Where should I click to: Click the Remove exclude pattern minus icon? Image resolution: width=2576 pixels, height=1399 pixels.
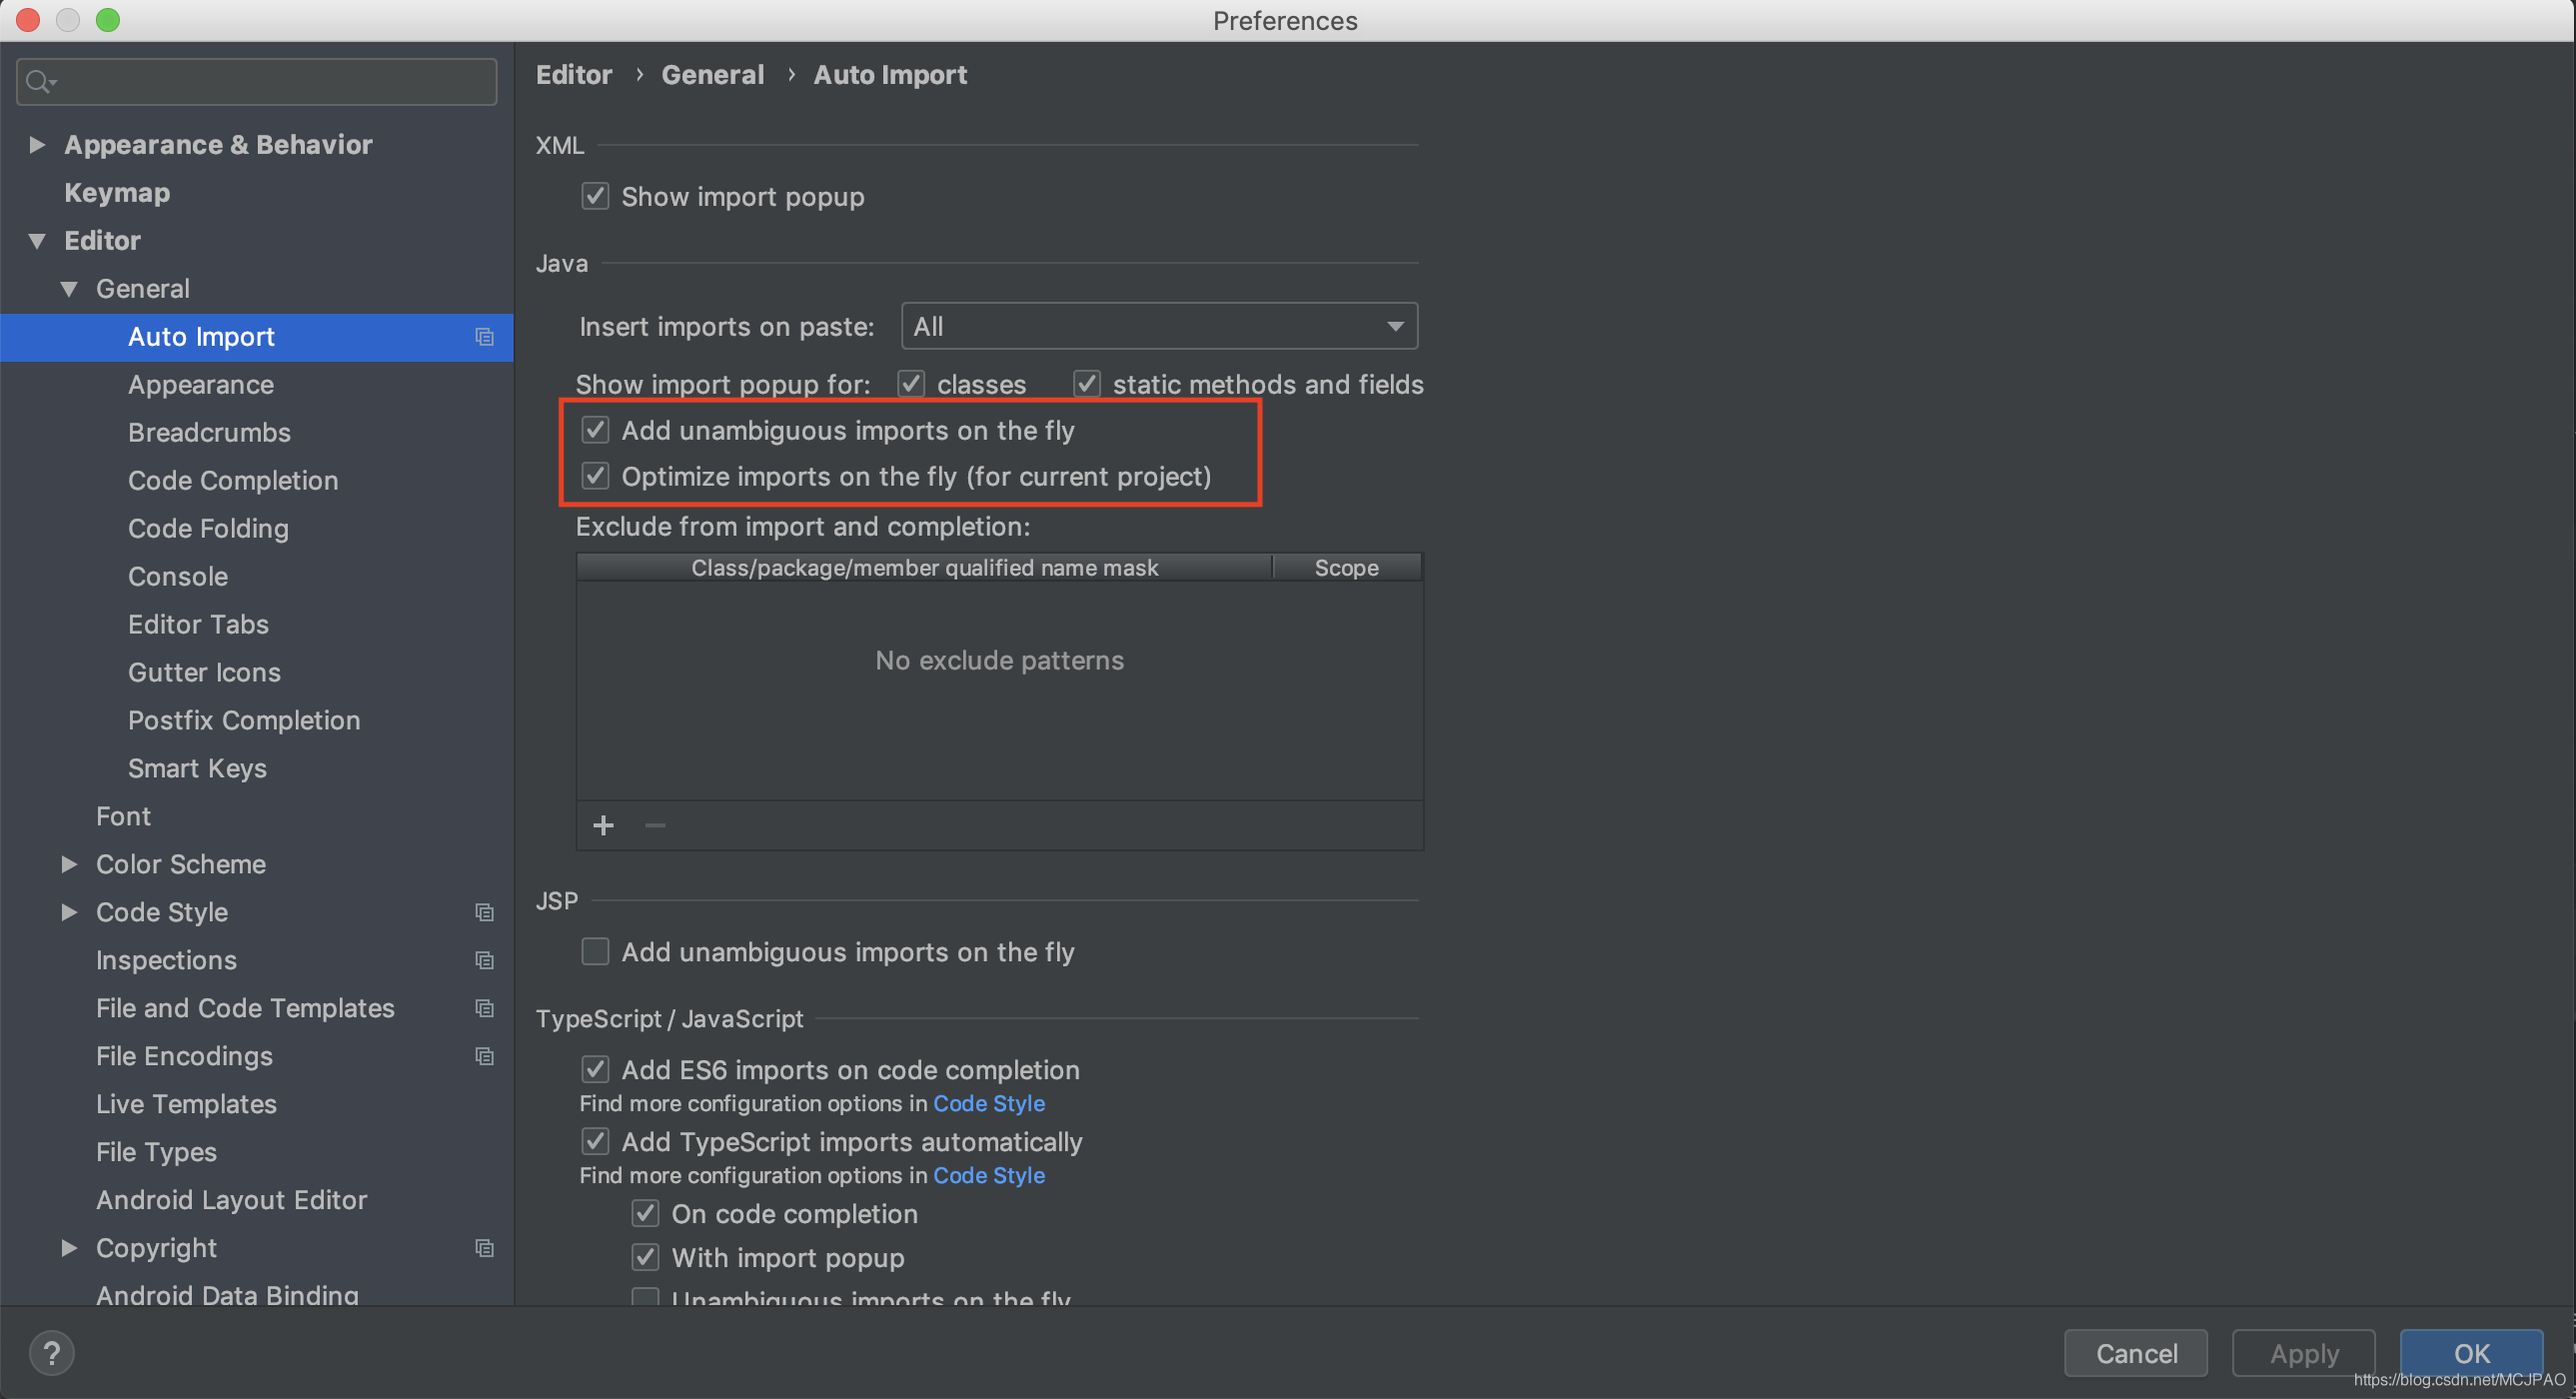(x=654, y=823)
